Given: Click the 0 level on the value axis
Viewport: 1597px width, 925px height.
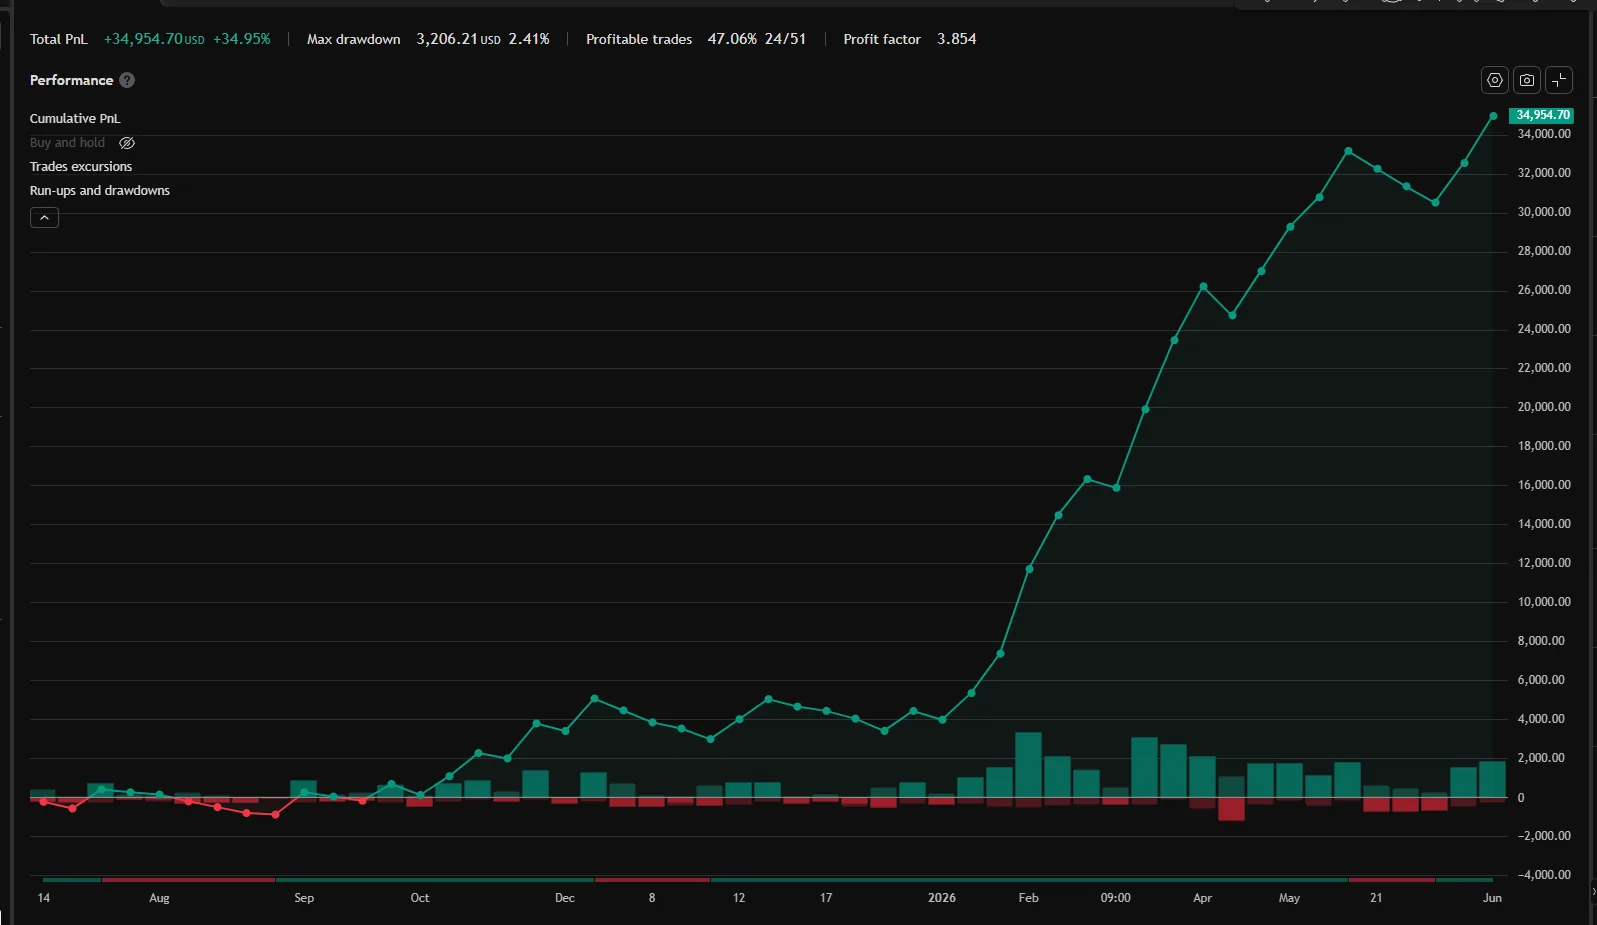Looking at the screenshot, I should (1521, 798).
